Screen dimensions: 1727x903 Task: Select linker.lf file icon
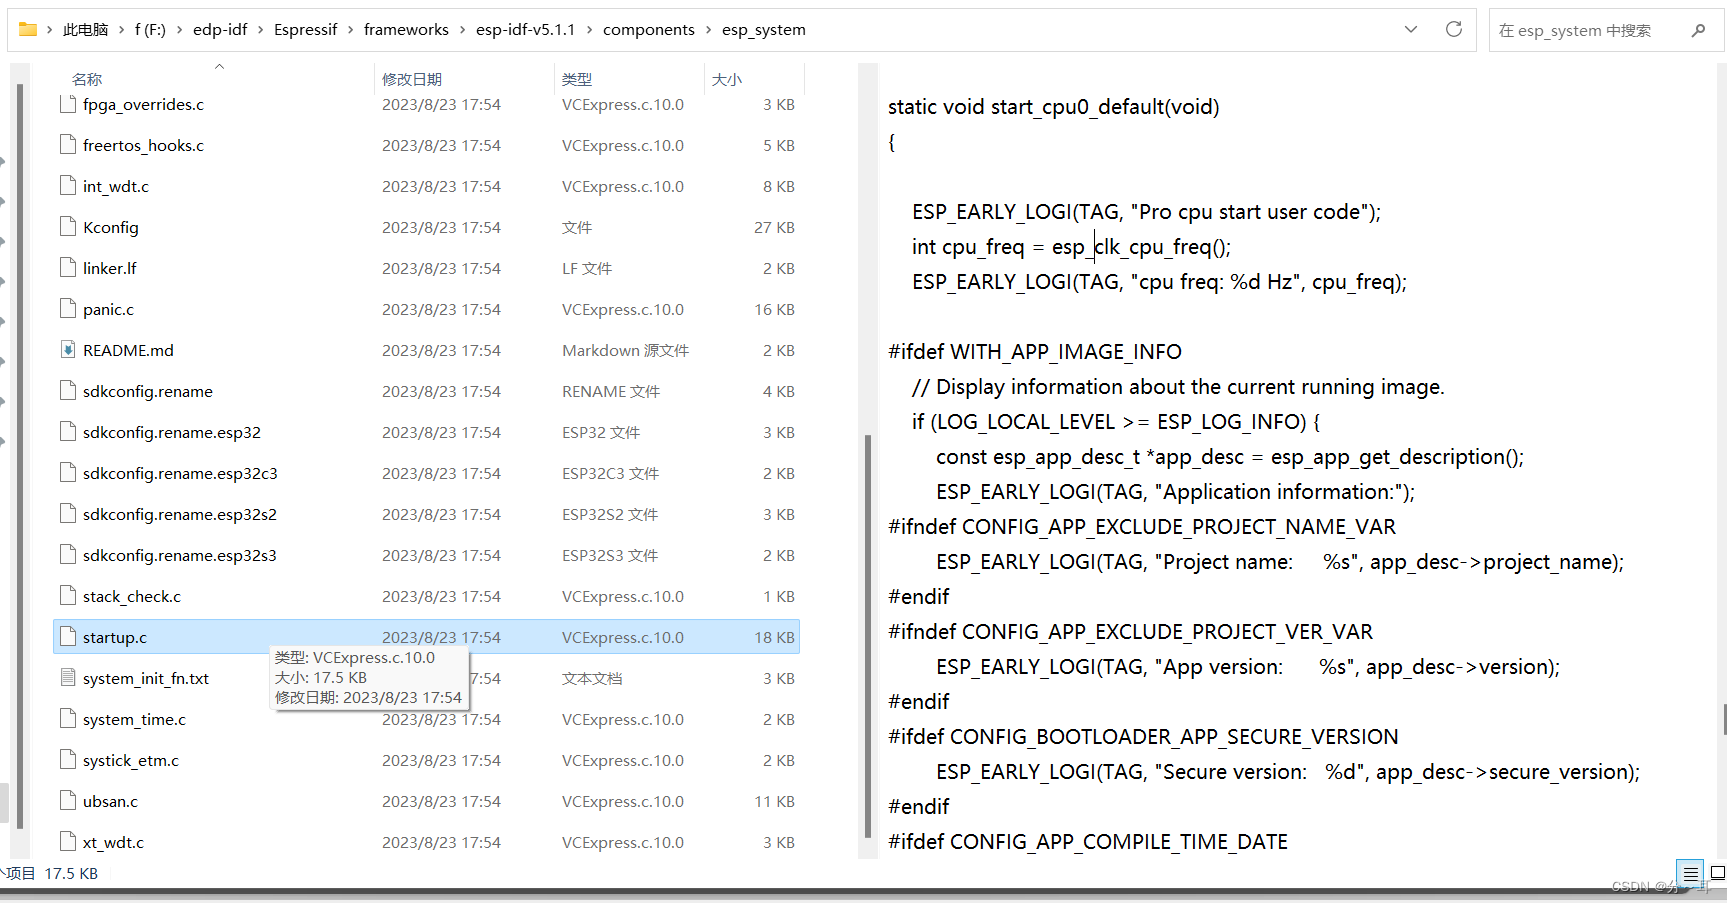pyautogui.click(x=68, y=268)
